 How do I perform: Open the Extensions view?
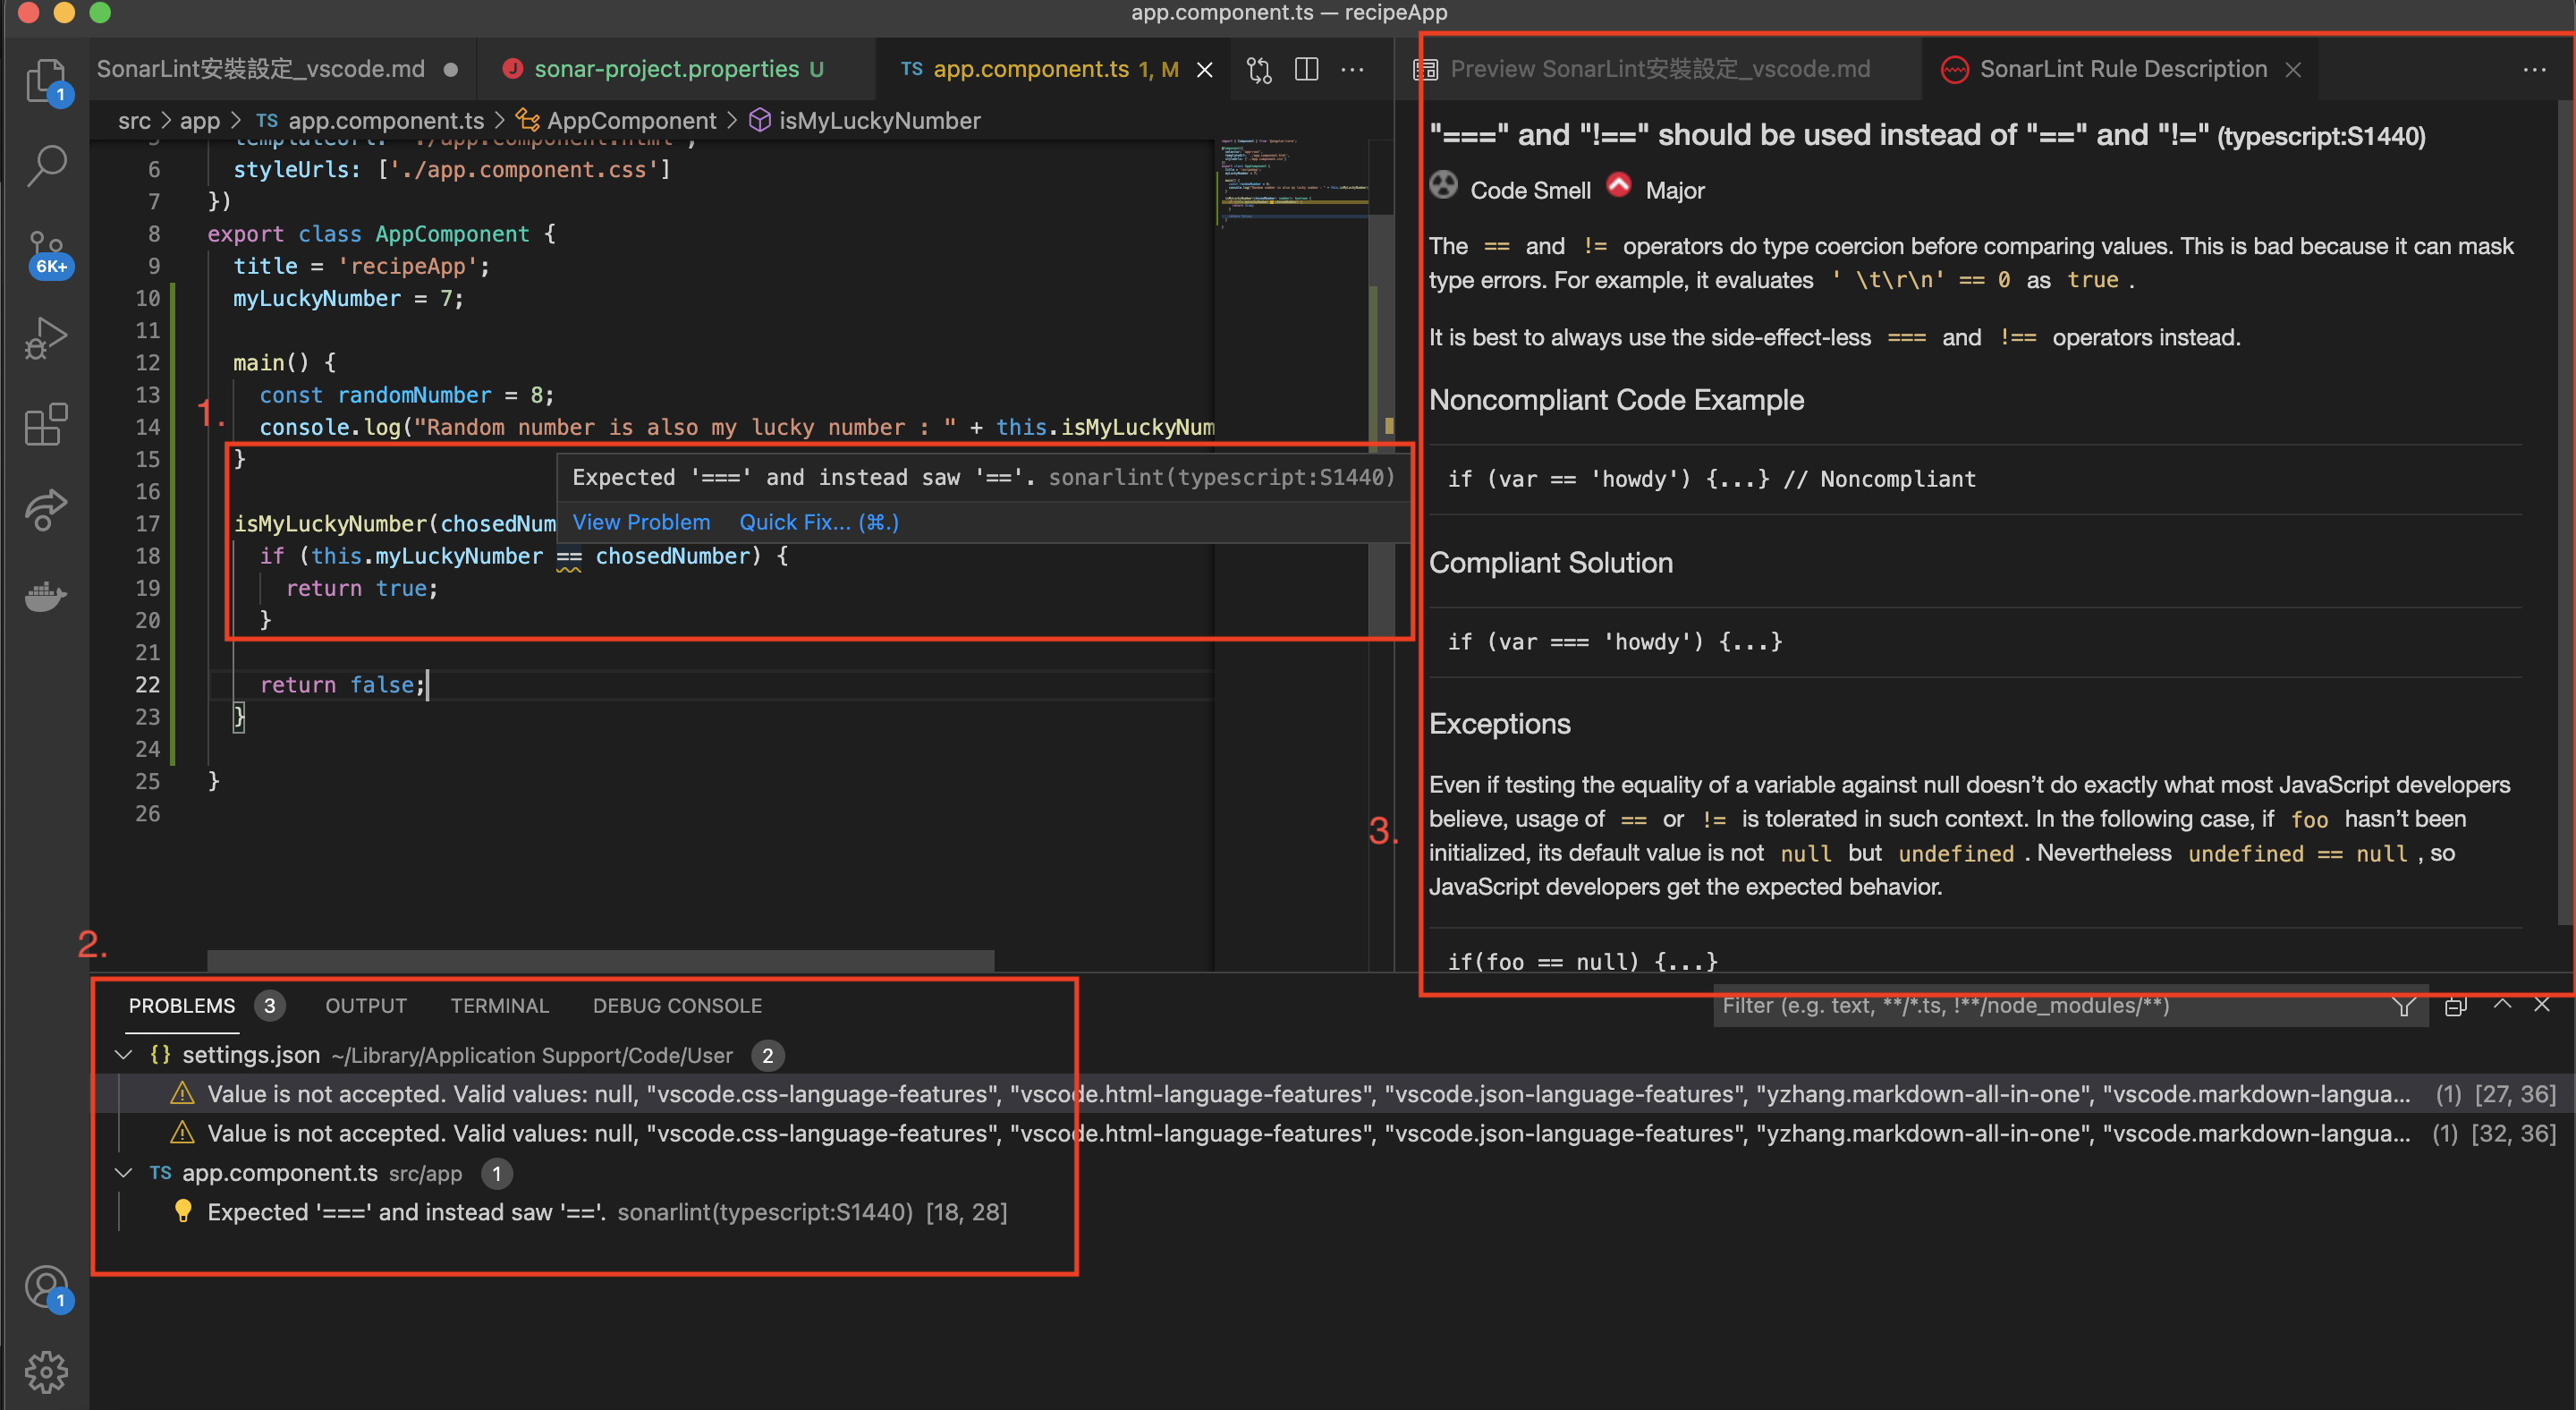pyautogui.click(x=46, y=424)
